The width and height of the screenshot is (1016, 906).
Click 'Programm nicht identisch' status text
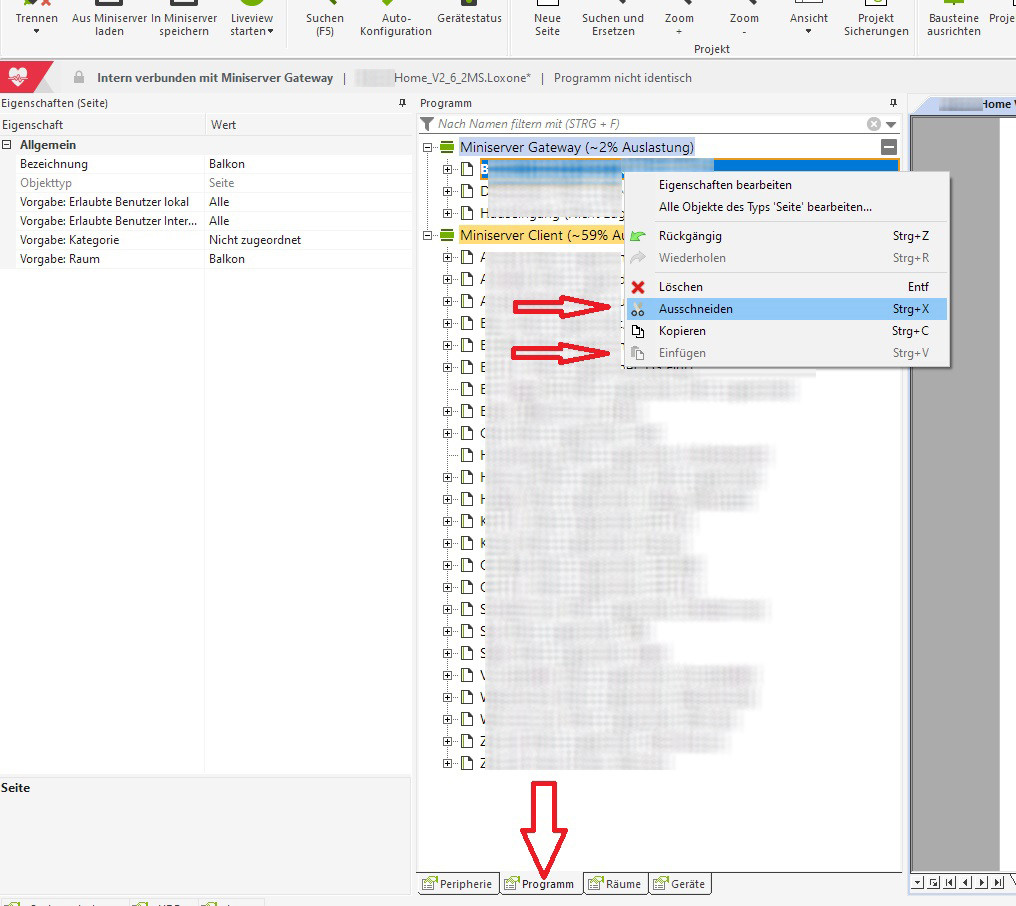pos(623,78)
